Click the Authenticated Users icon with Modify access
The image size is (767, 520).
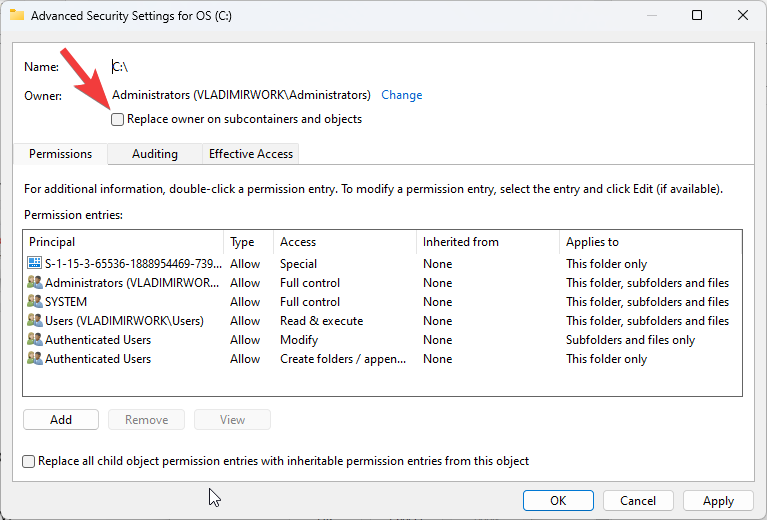tap(35, 340)
